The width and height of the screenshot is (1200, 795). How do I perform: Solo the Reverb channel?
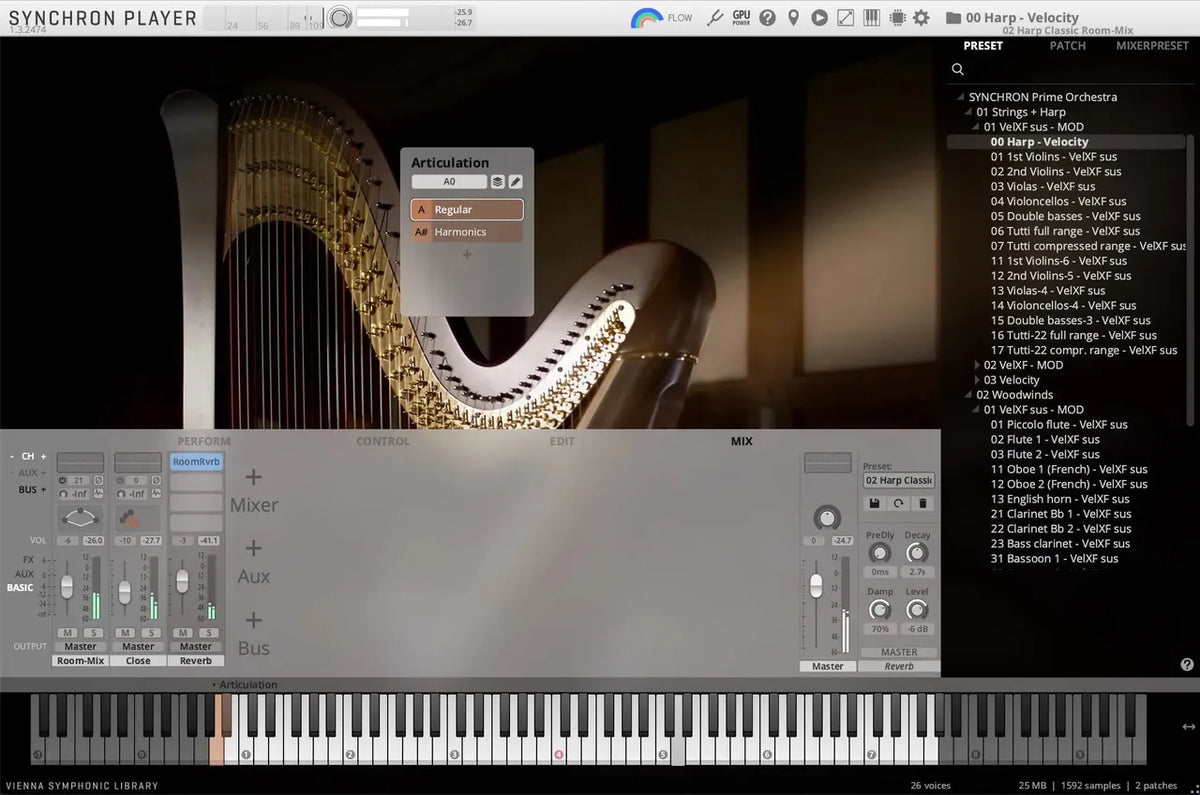(207, 633)
